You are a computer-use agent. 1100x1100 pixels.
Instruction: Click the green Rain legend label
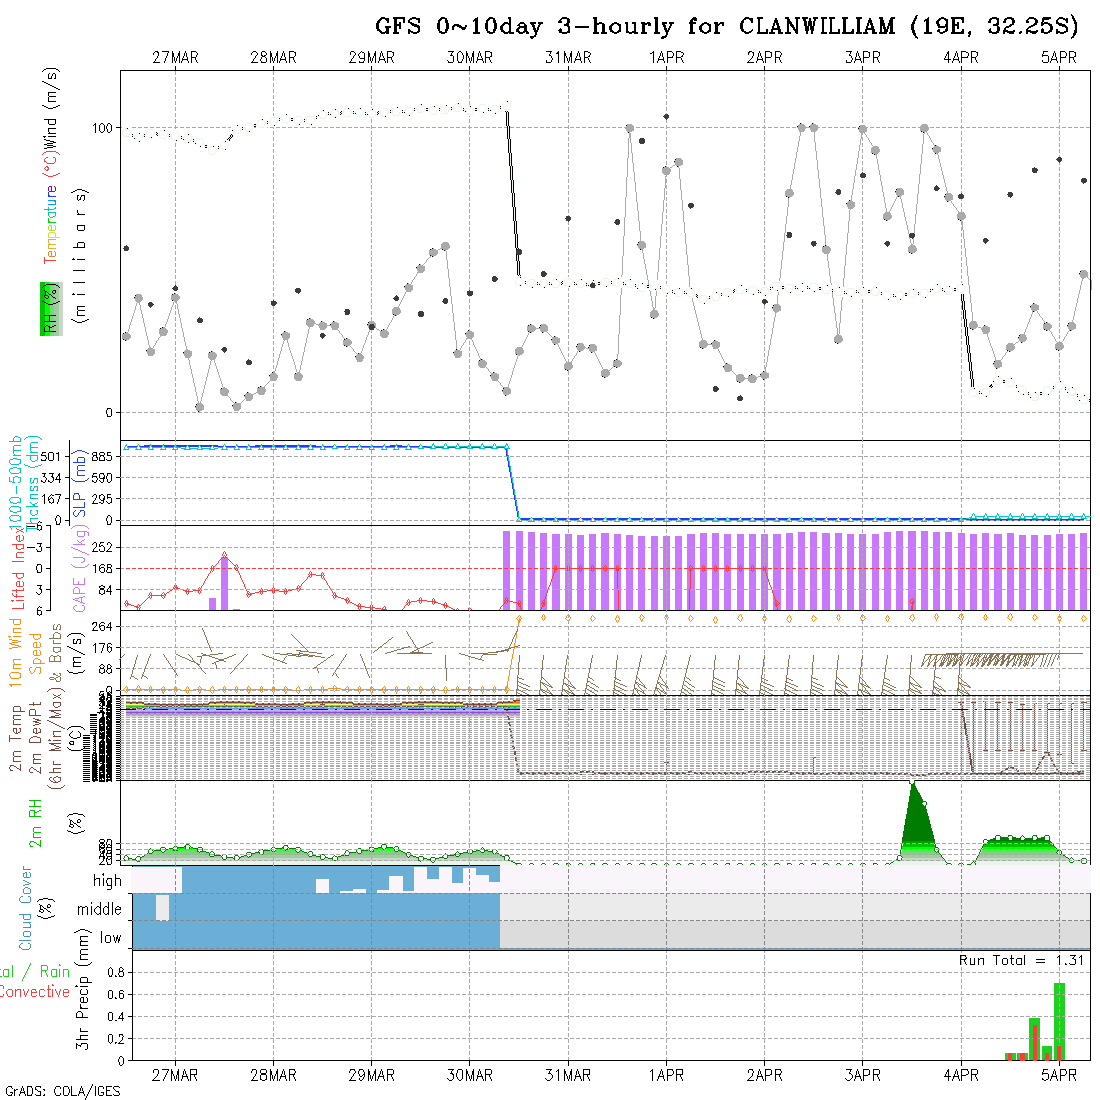(55, 972)
